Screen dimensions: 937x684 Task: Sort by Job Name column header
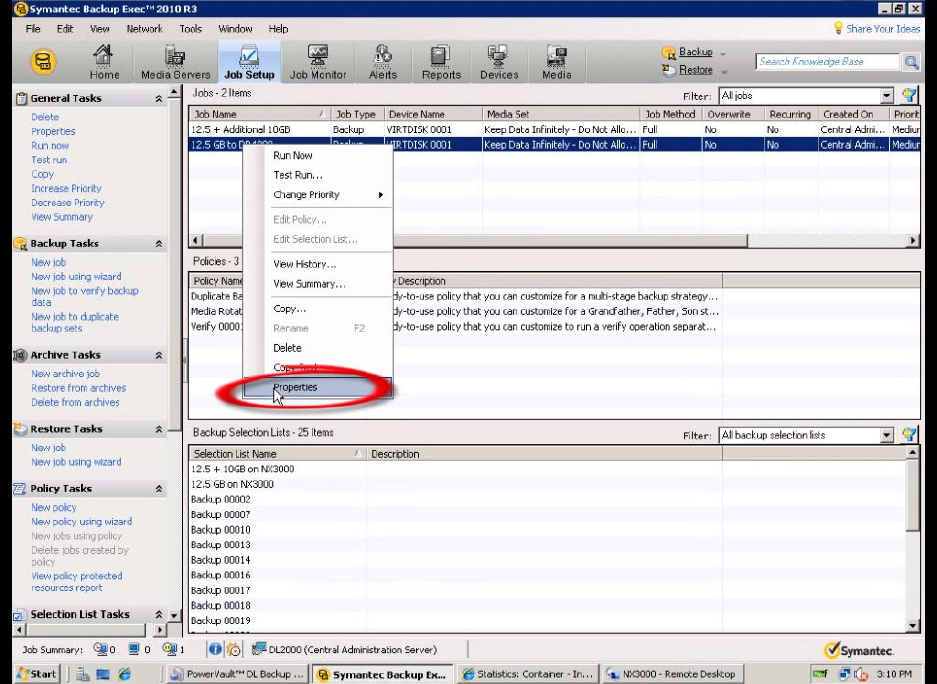coord(259,114)
